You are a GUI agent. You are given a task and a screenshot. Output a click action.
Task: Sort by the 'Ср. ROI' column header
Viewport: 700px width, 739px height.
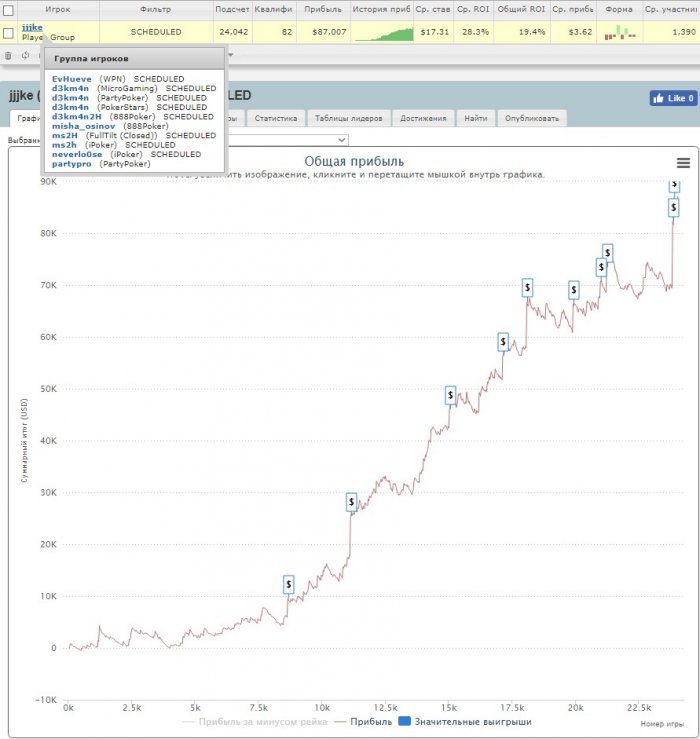point(473,9)
